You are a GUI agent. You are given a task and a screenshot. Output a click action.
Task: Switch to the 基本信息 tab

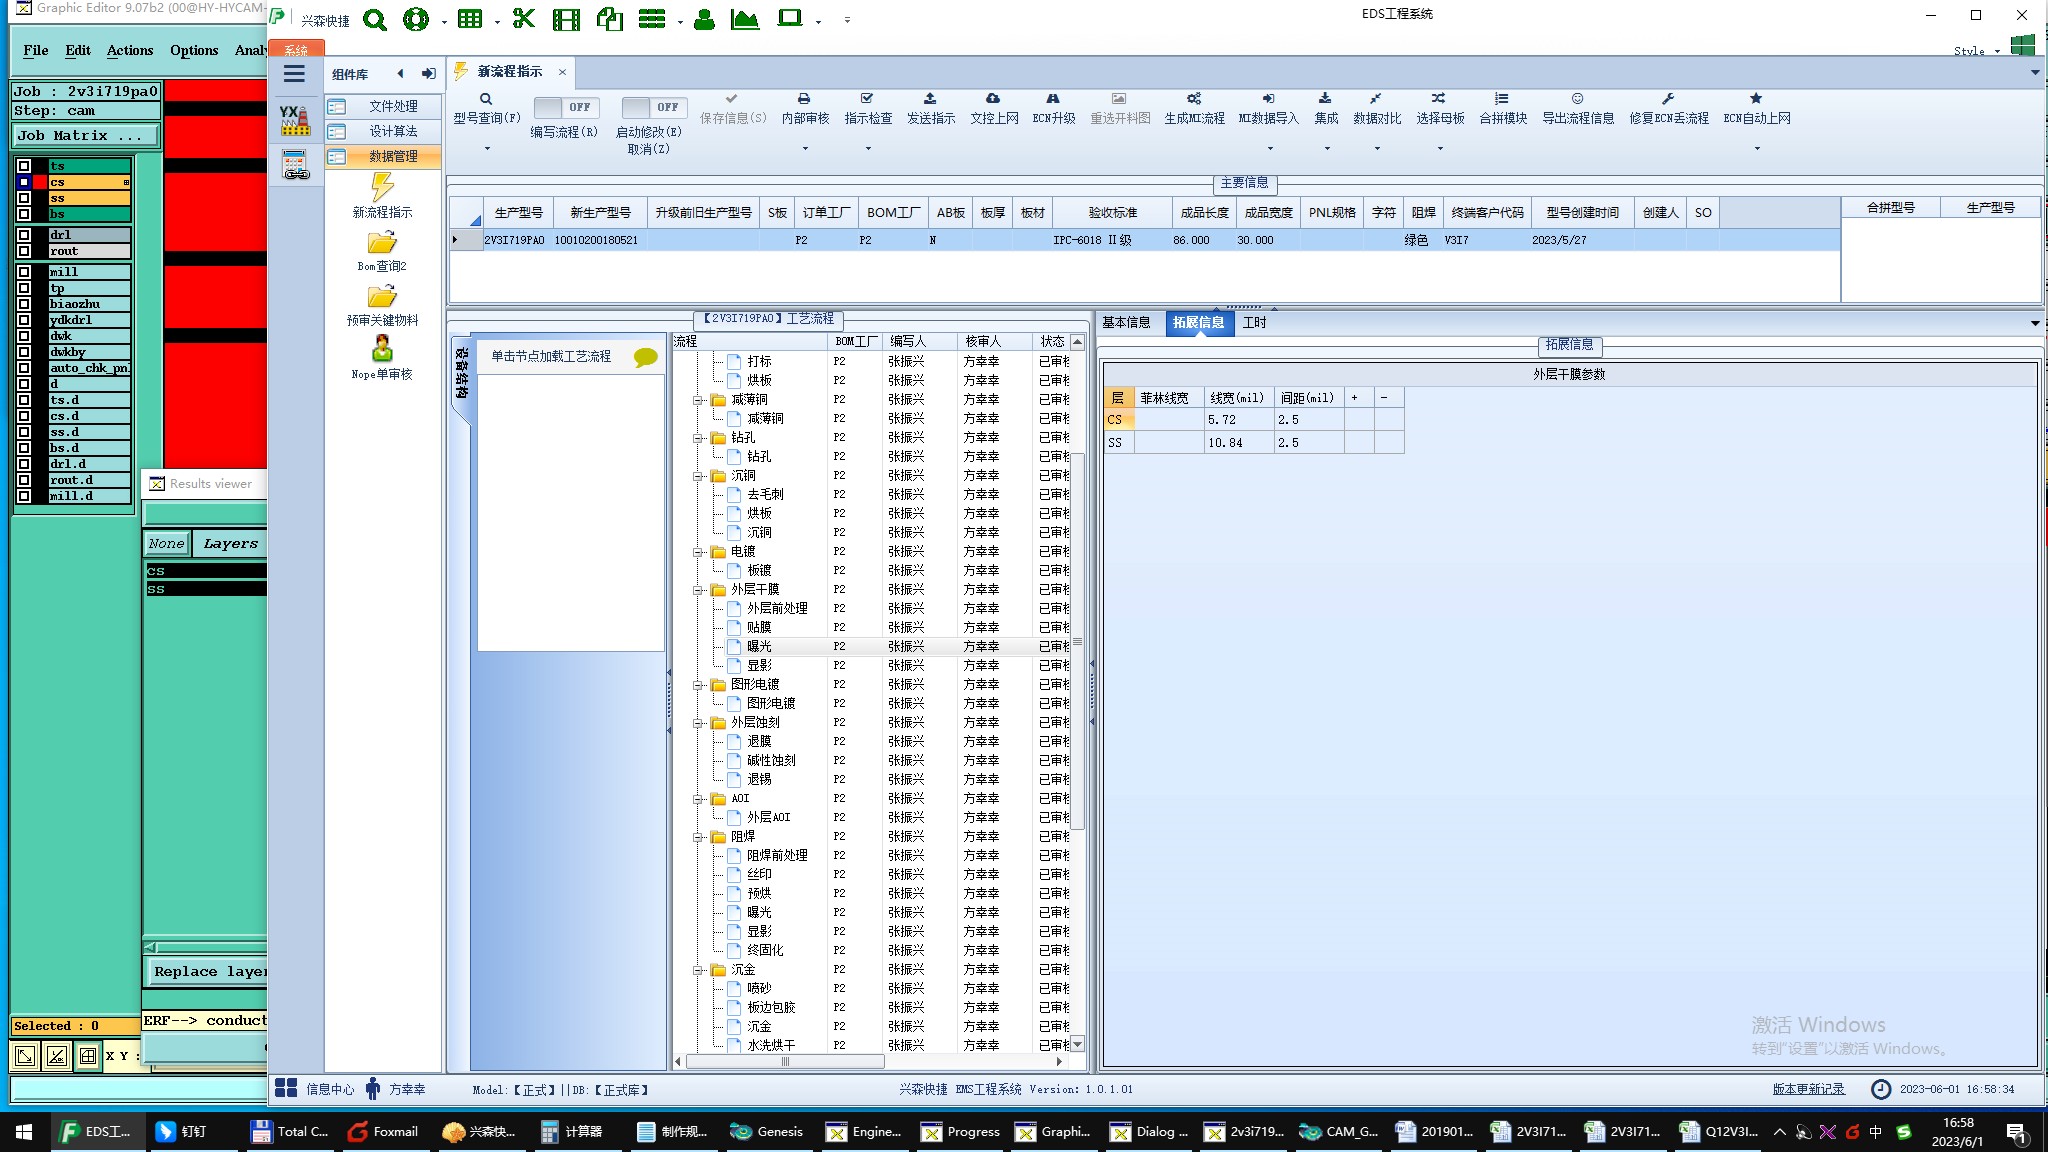[1126, 322]
